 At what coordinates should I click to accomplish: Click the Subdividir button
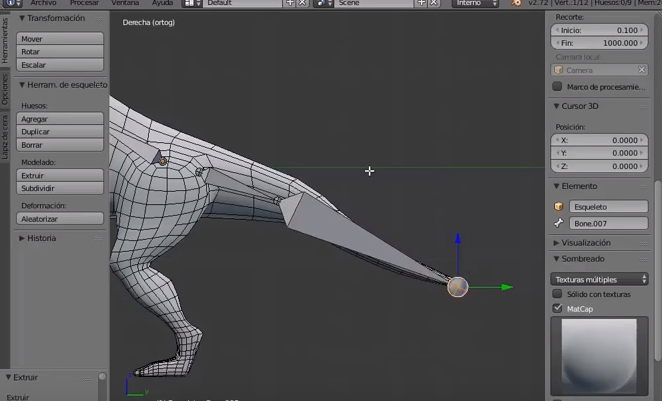61,188
